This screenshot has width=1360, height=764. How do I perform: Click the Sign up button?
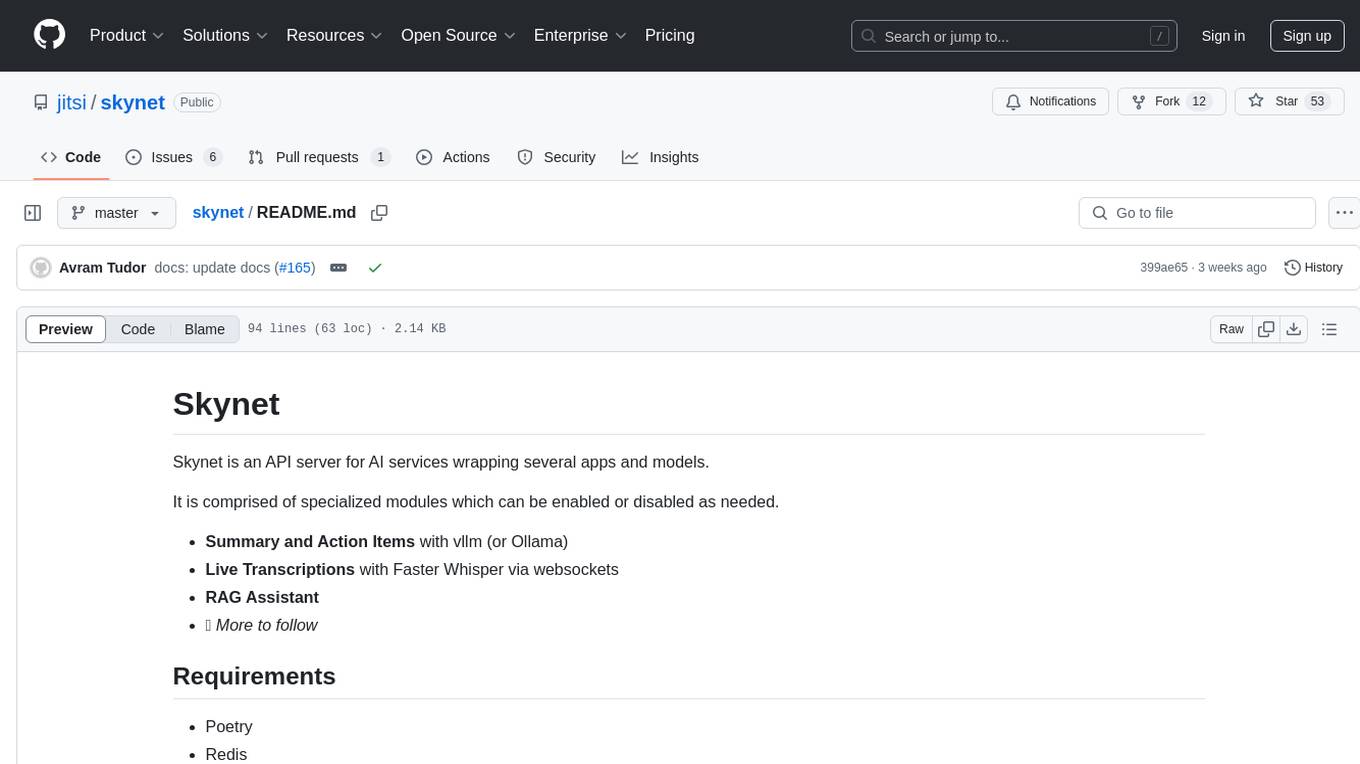(x=1307, y=36)
